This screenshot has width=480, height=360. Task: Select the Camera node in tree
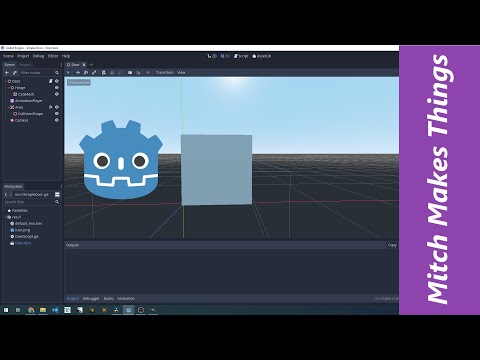[19, 120]
